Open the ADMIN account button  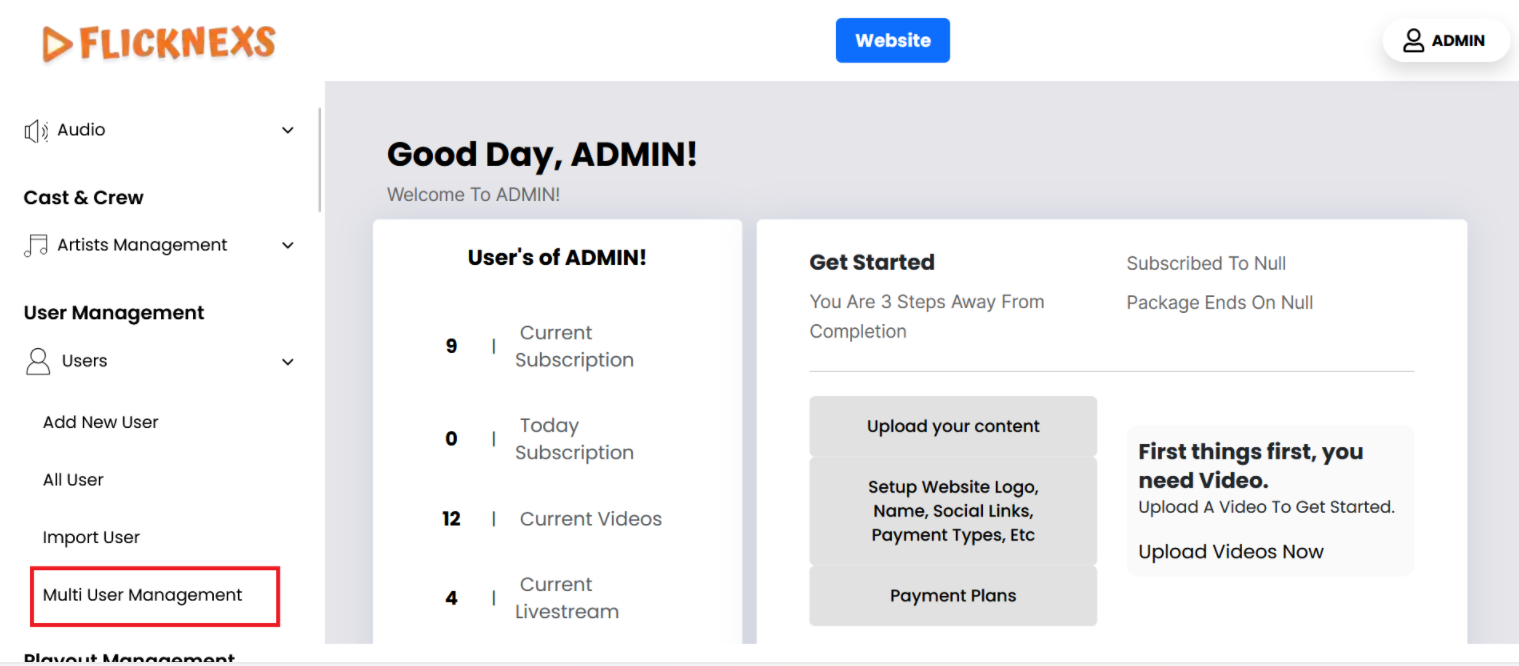pos(1446,41)
